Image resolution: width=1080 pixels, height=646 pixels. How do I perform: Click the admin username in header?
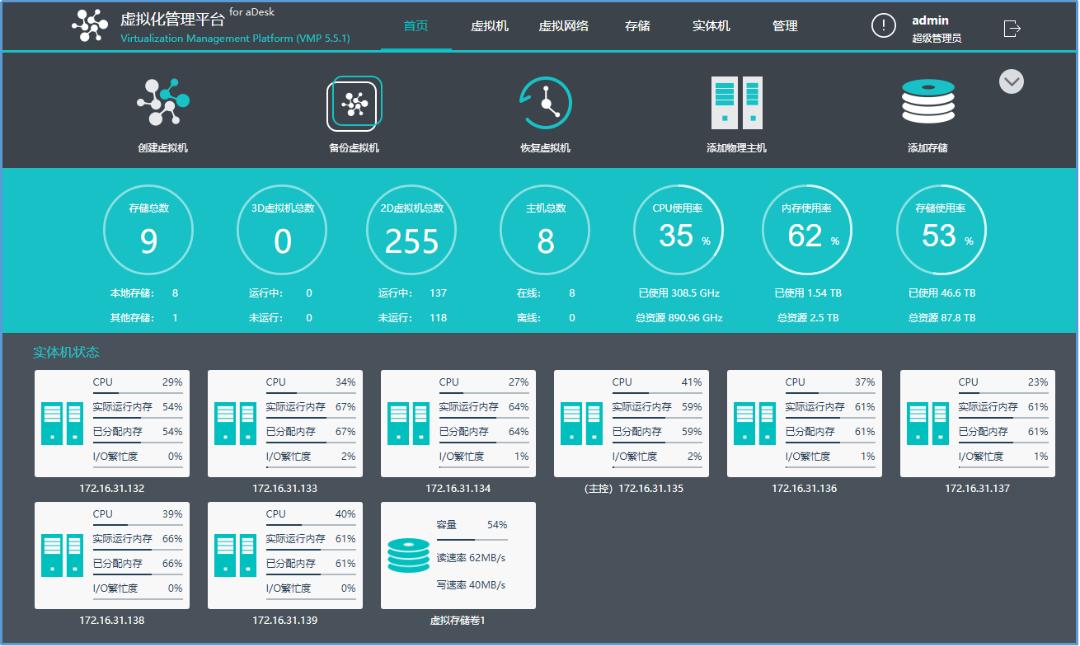(x=930, y=20)
